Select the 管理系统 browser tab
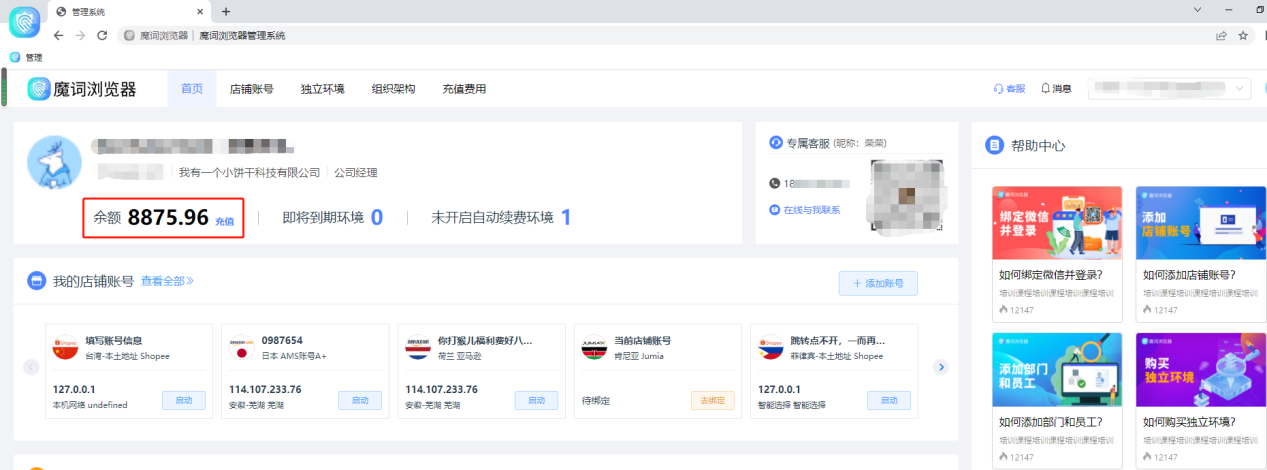1267x470 pixels. (130, 11)
